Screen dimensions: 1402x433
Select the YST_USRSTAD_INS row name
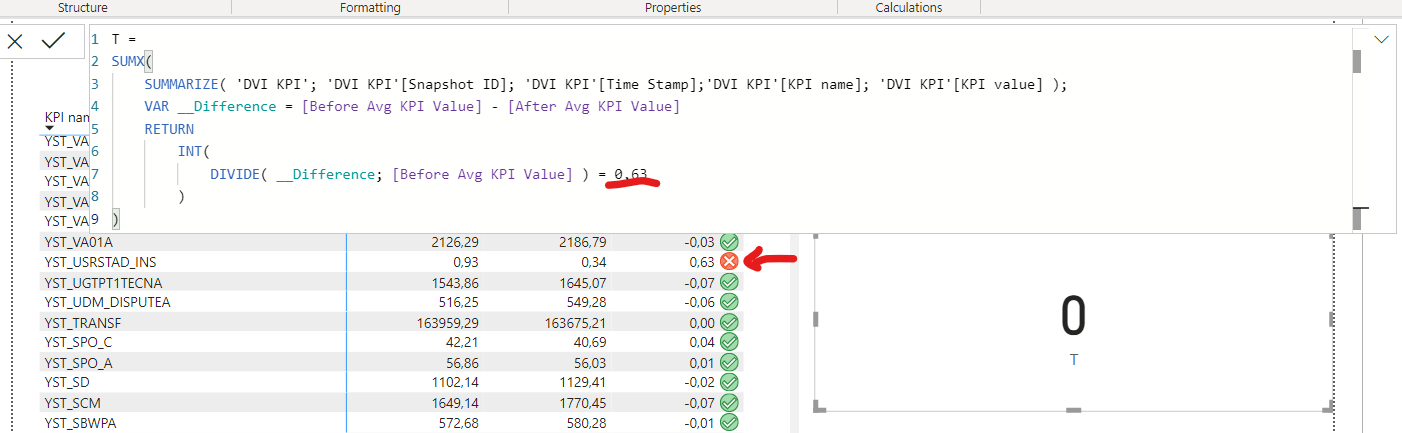100,262
